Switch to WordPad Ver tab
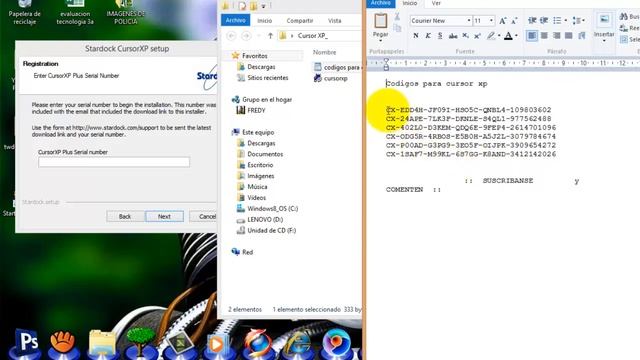The height and width of the screenshot is (360, 640). [436, 3]
